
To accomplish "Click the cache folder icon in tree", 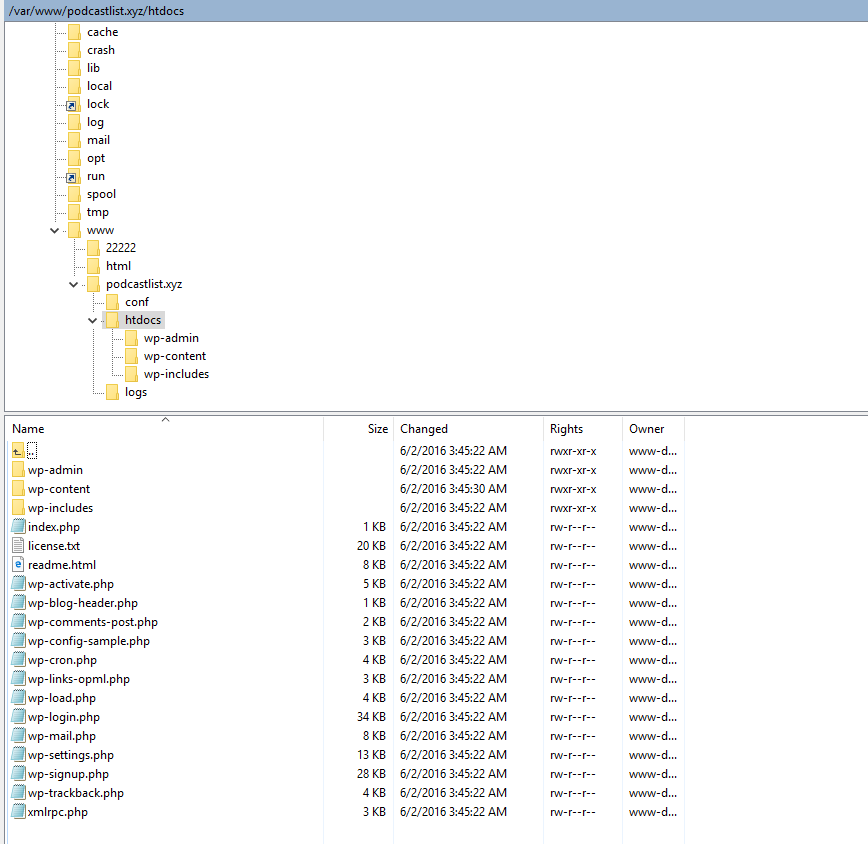I will point(74,32).
